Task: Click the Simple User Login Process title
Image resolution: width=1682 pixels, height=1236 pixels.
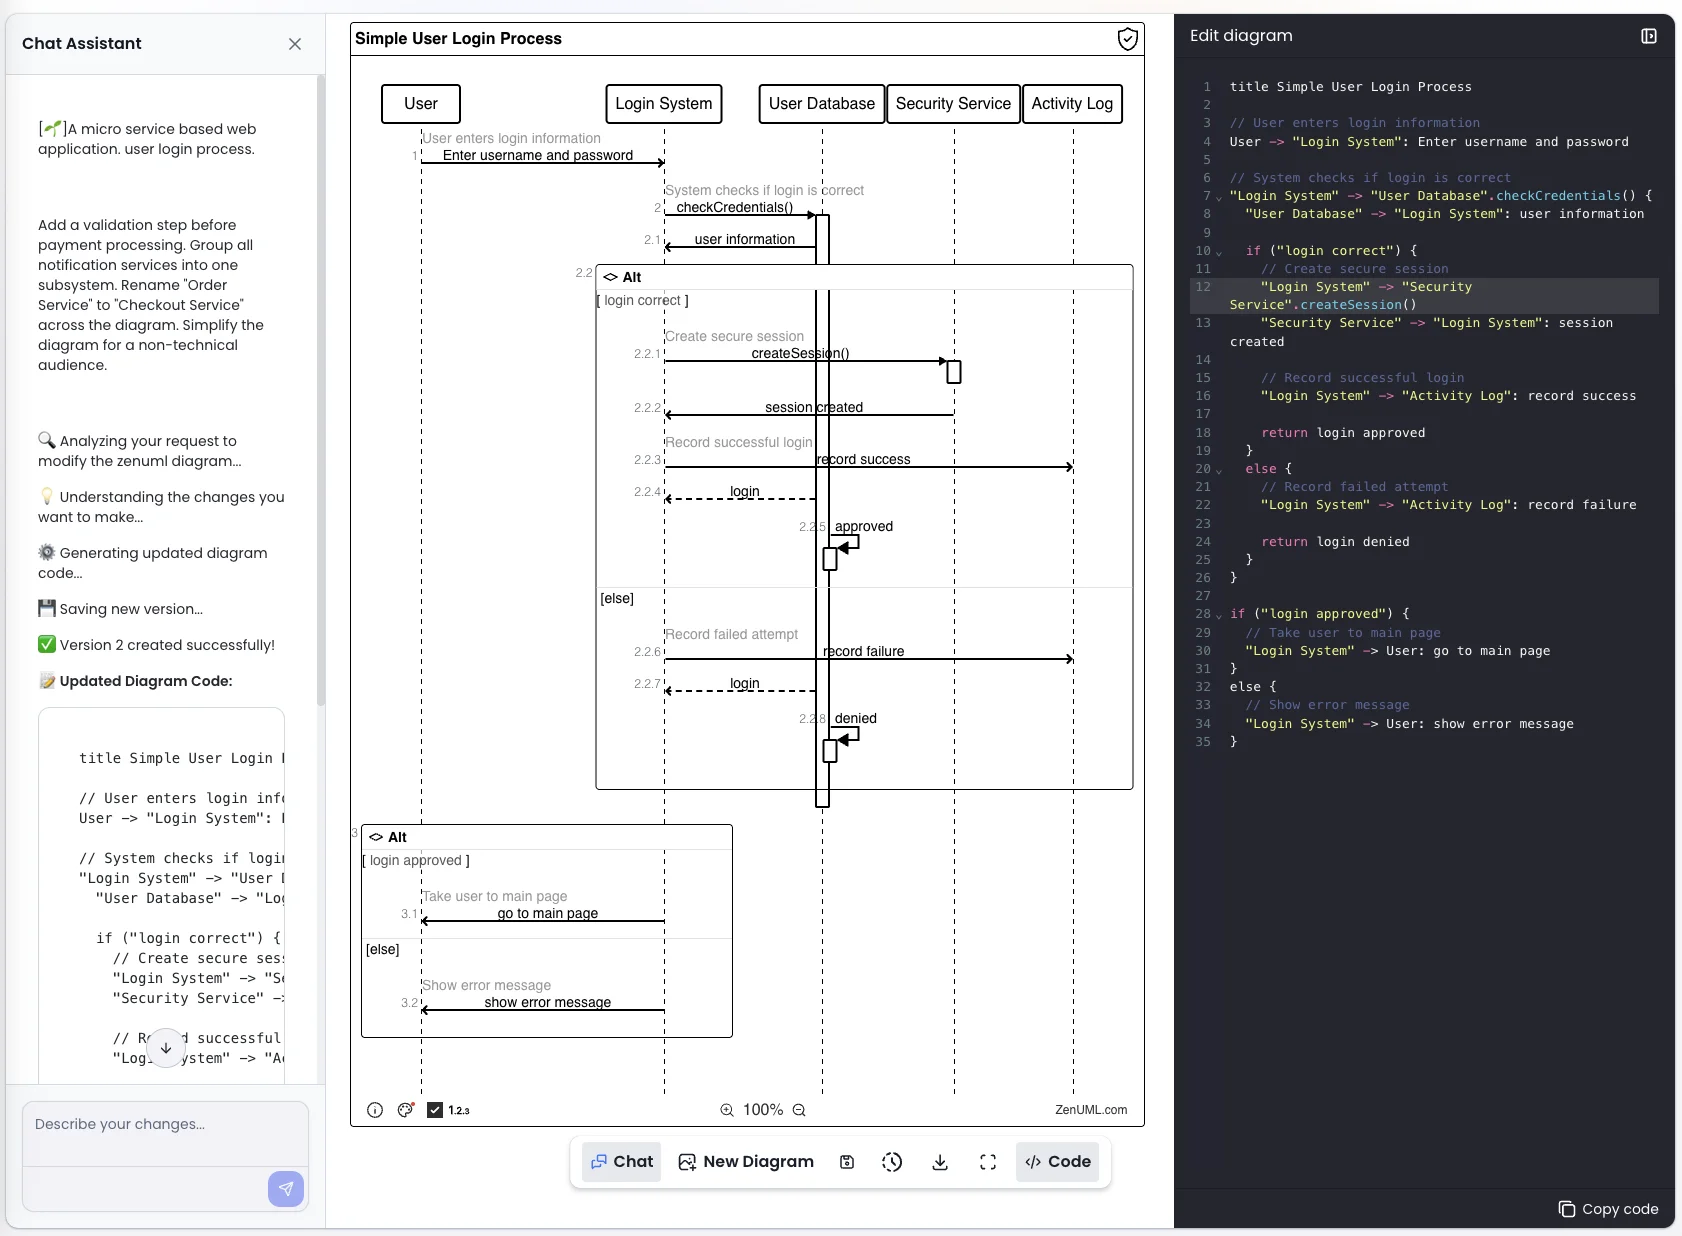Action: tap(458, 39)
